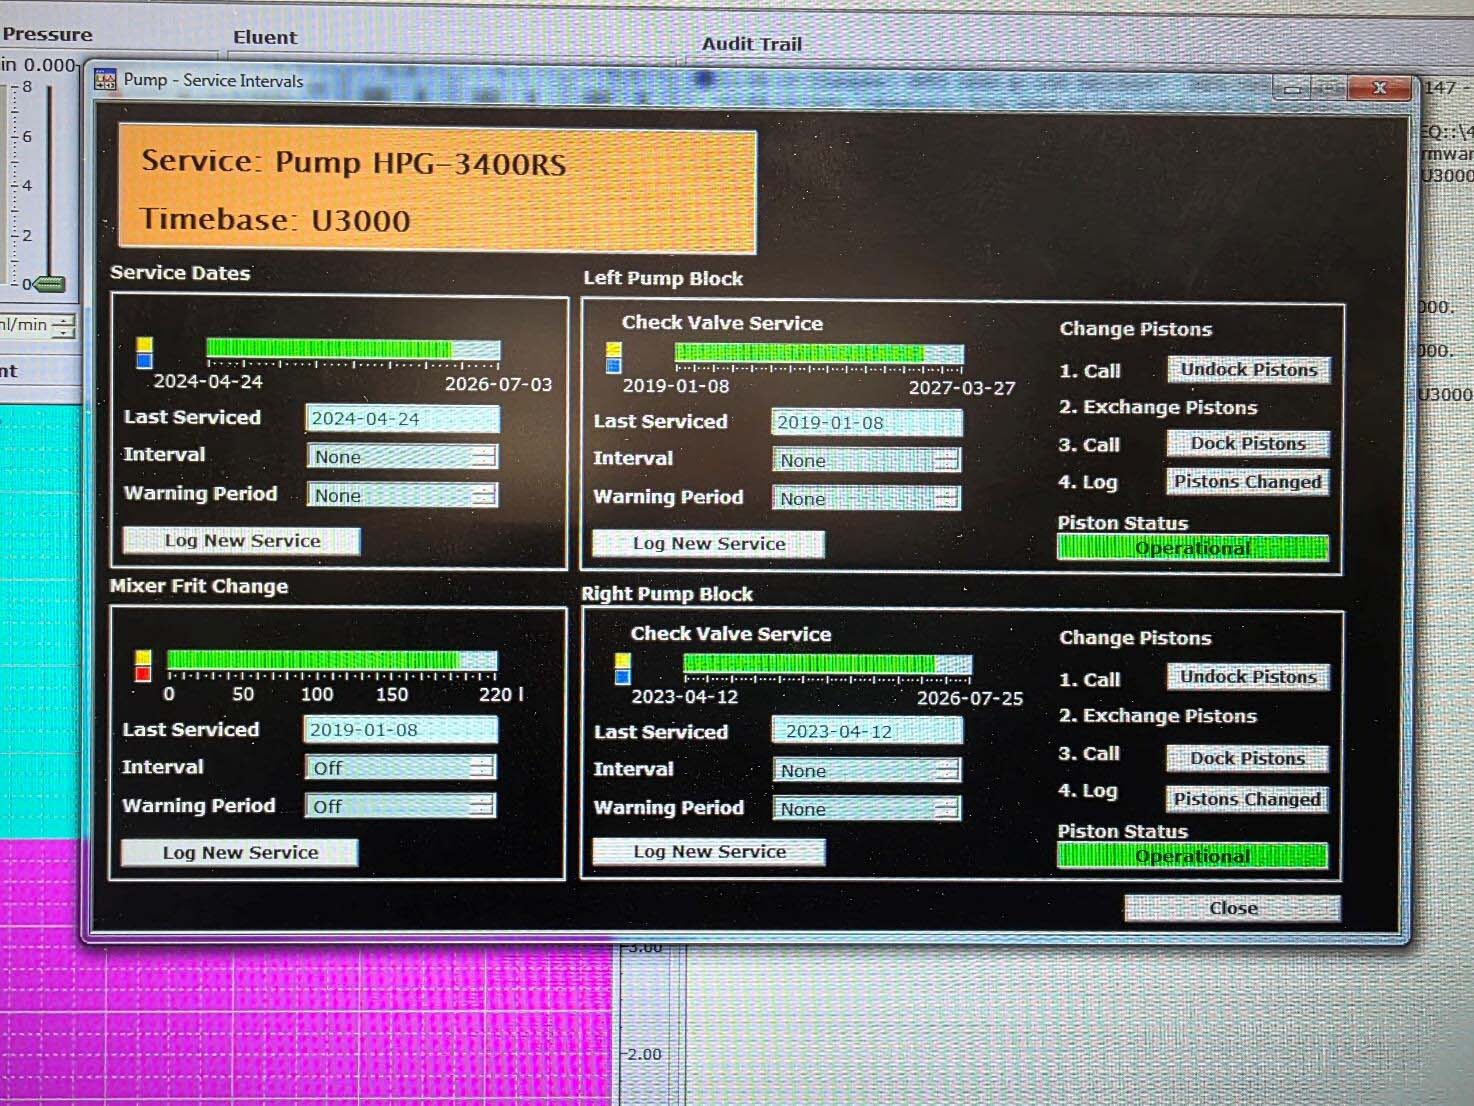
Task: Select the Audit Trail header in background window
Action: click(x=752, y=44)
